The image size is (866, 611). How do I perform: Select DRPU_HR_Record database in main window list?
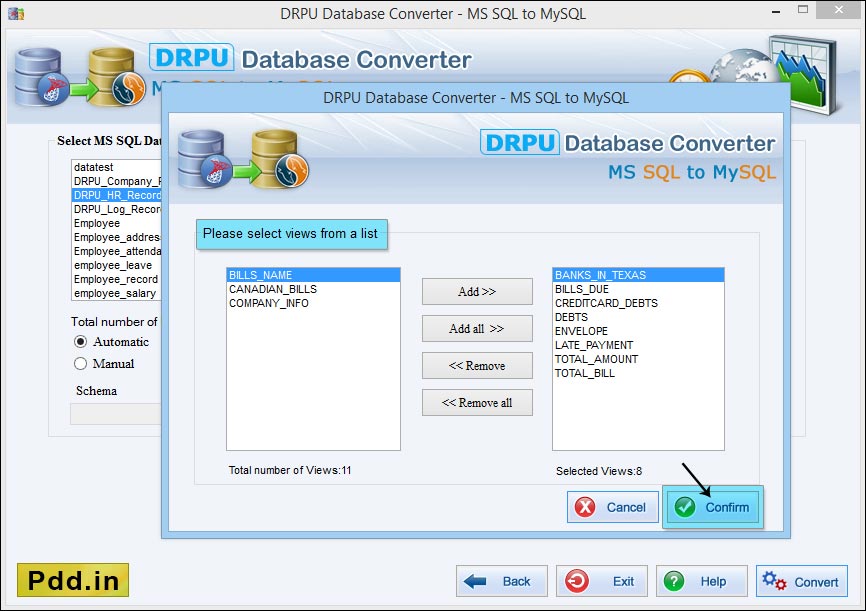click(x=117, y=195)
